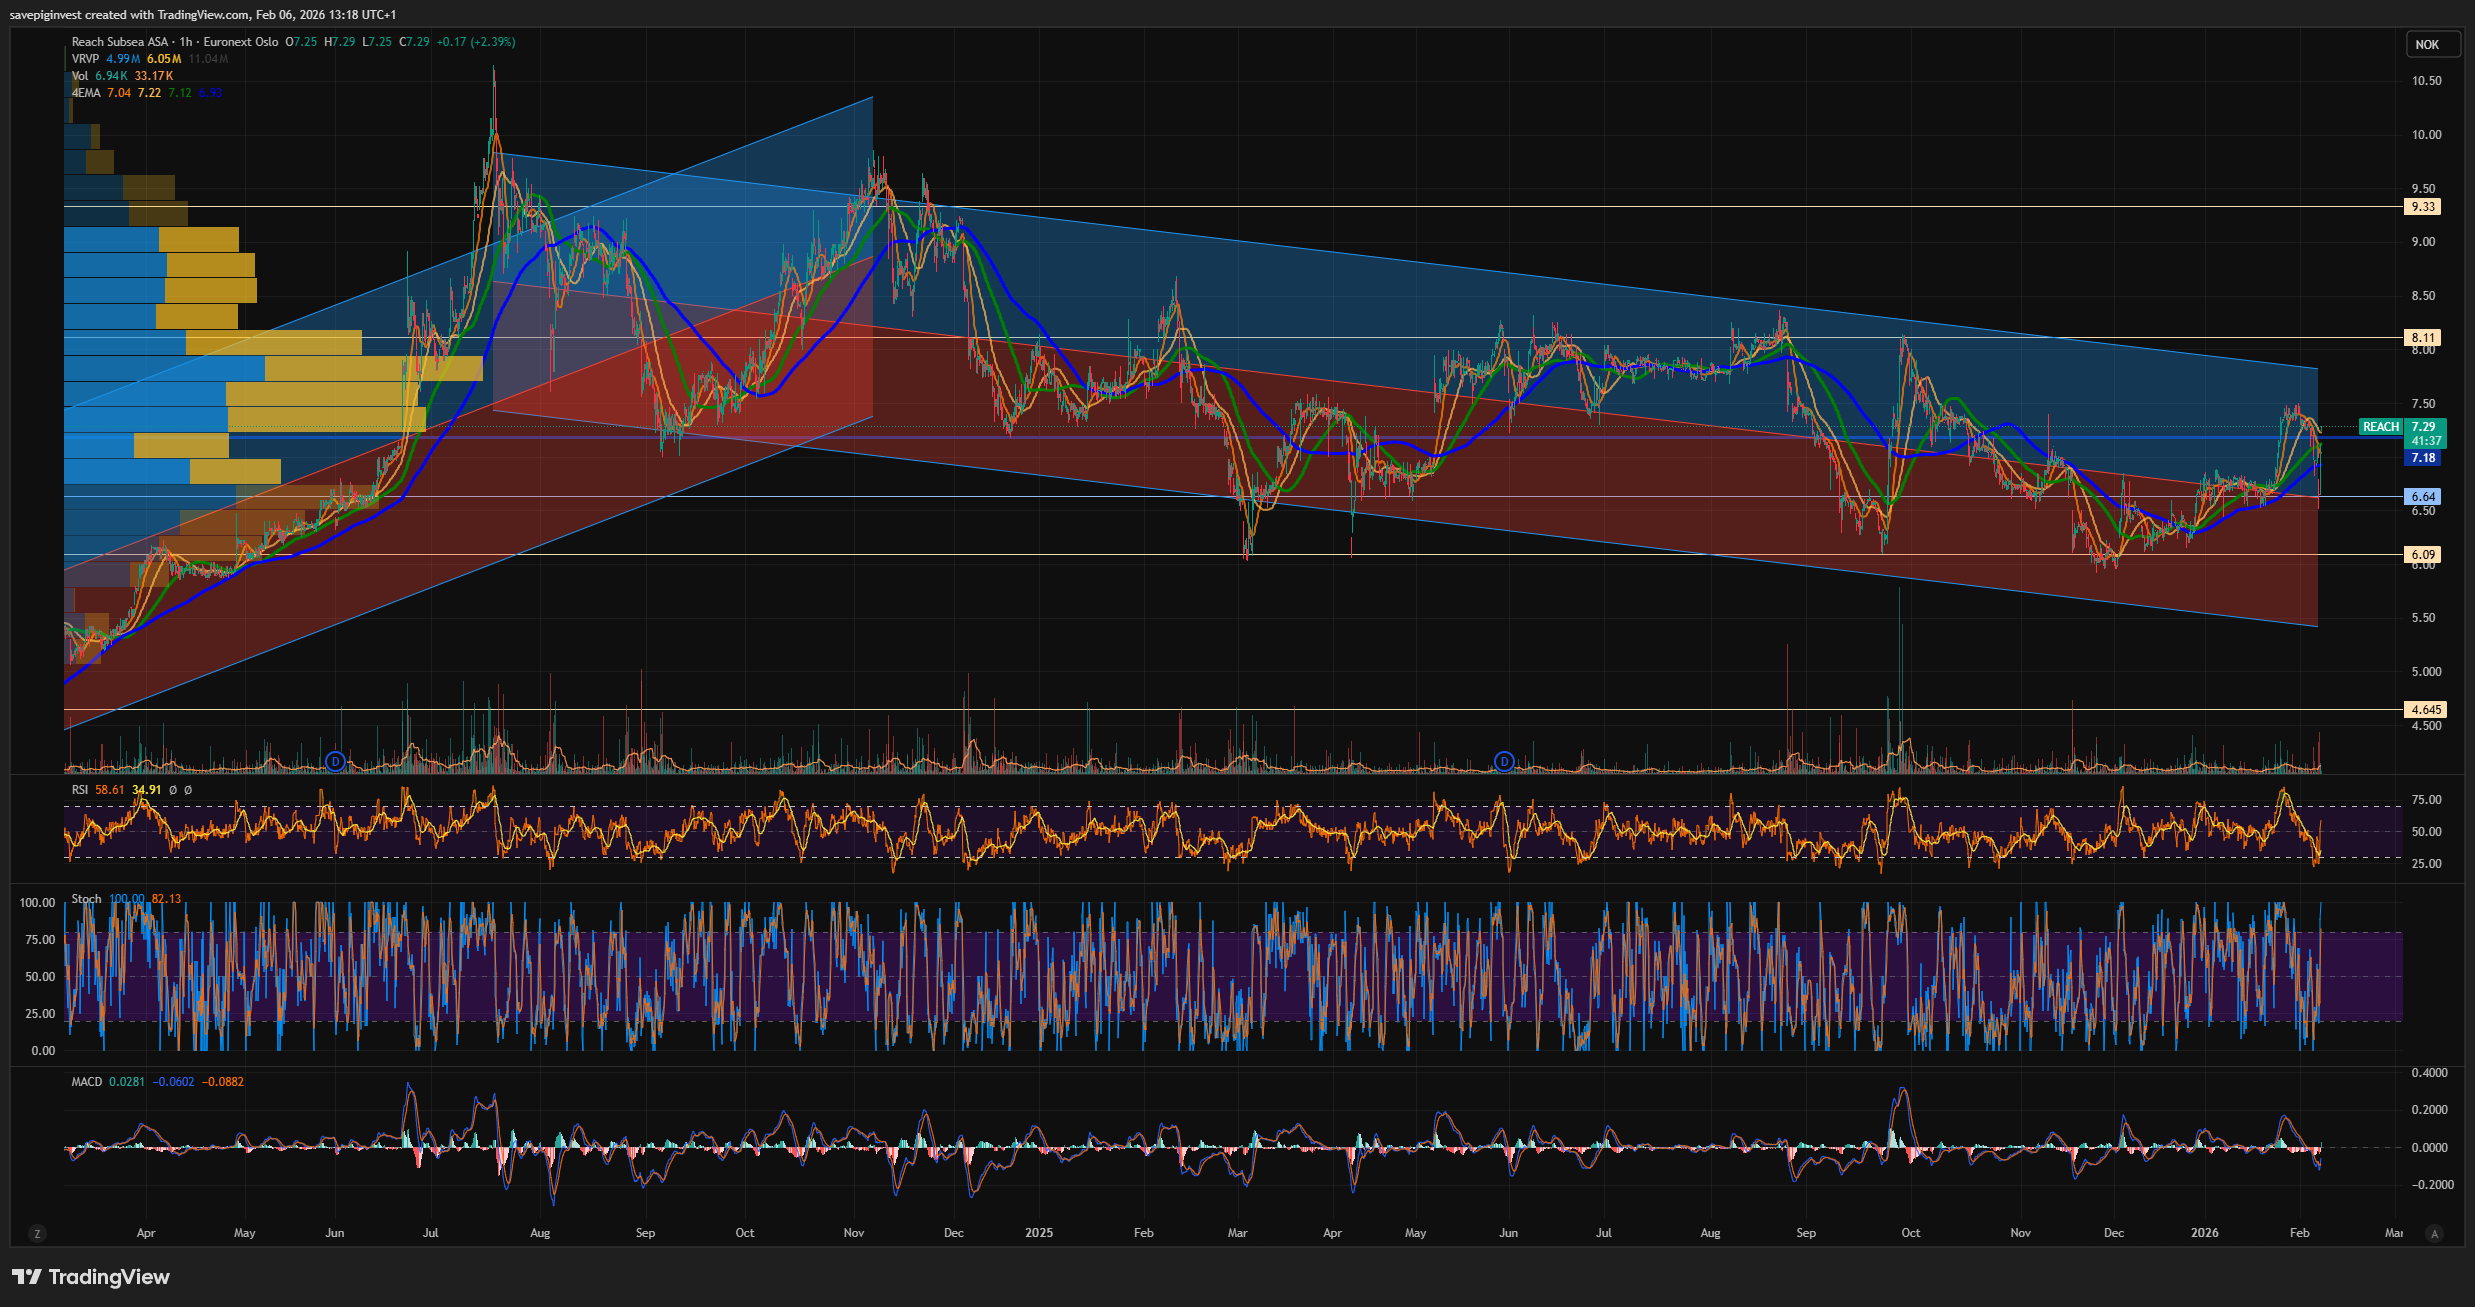Toggle the A auto-scale button at bottom right
This screenshot has width=2475, height=1307.
click(2434, 1234)
